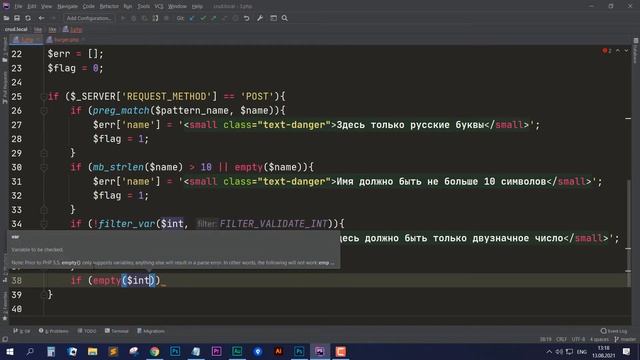
Task: Click the 4 spaces indent indicator
Action: pos(599,340)
